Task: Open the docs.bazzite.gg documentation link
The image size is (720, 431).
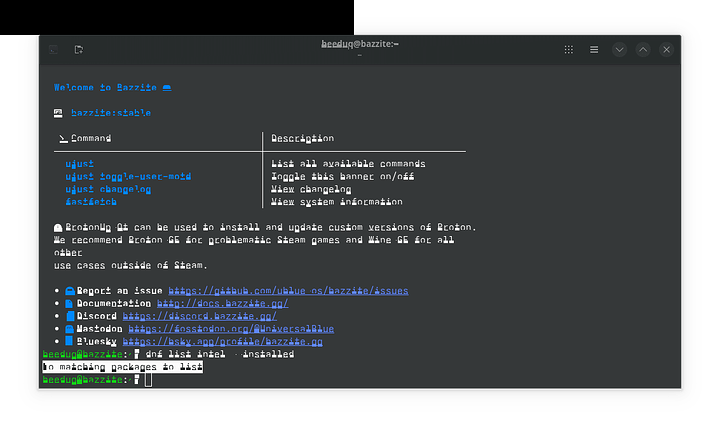Action: coord(223,303)
